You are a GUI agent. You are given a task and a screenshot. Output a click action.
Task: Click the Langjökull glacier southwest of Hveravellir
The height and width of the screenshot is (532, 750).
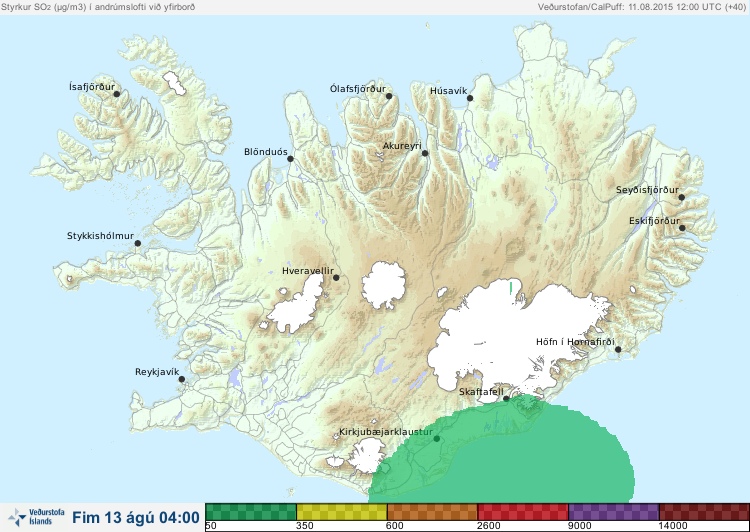[x=297, y=306]
